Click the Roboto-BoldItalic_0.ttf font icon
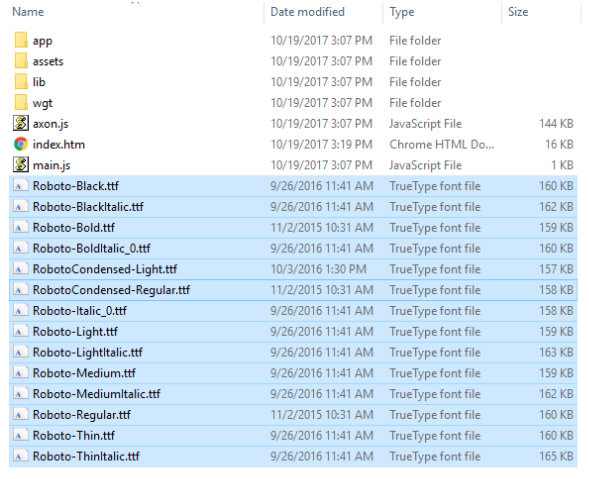The width and height of the screenshot is (589, 479). click(x=21, y=248)
